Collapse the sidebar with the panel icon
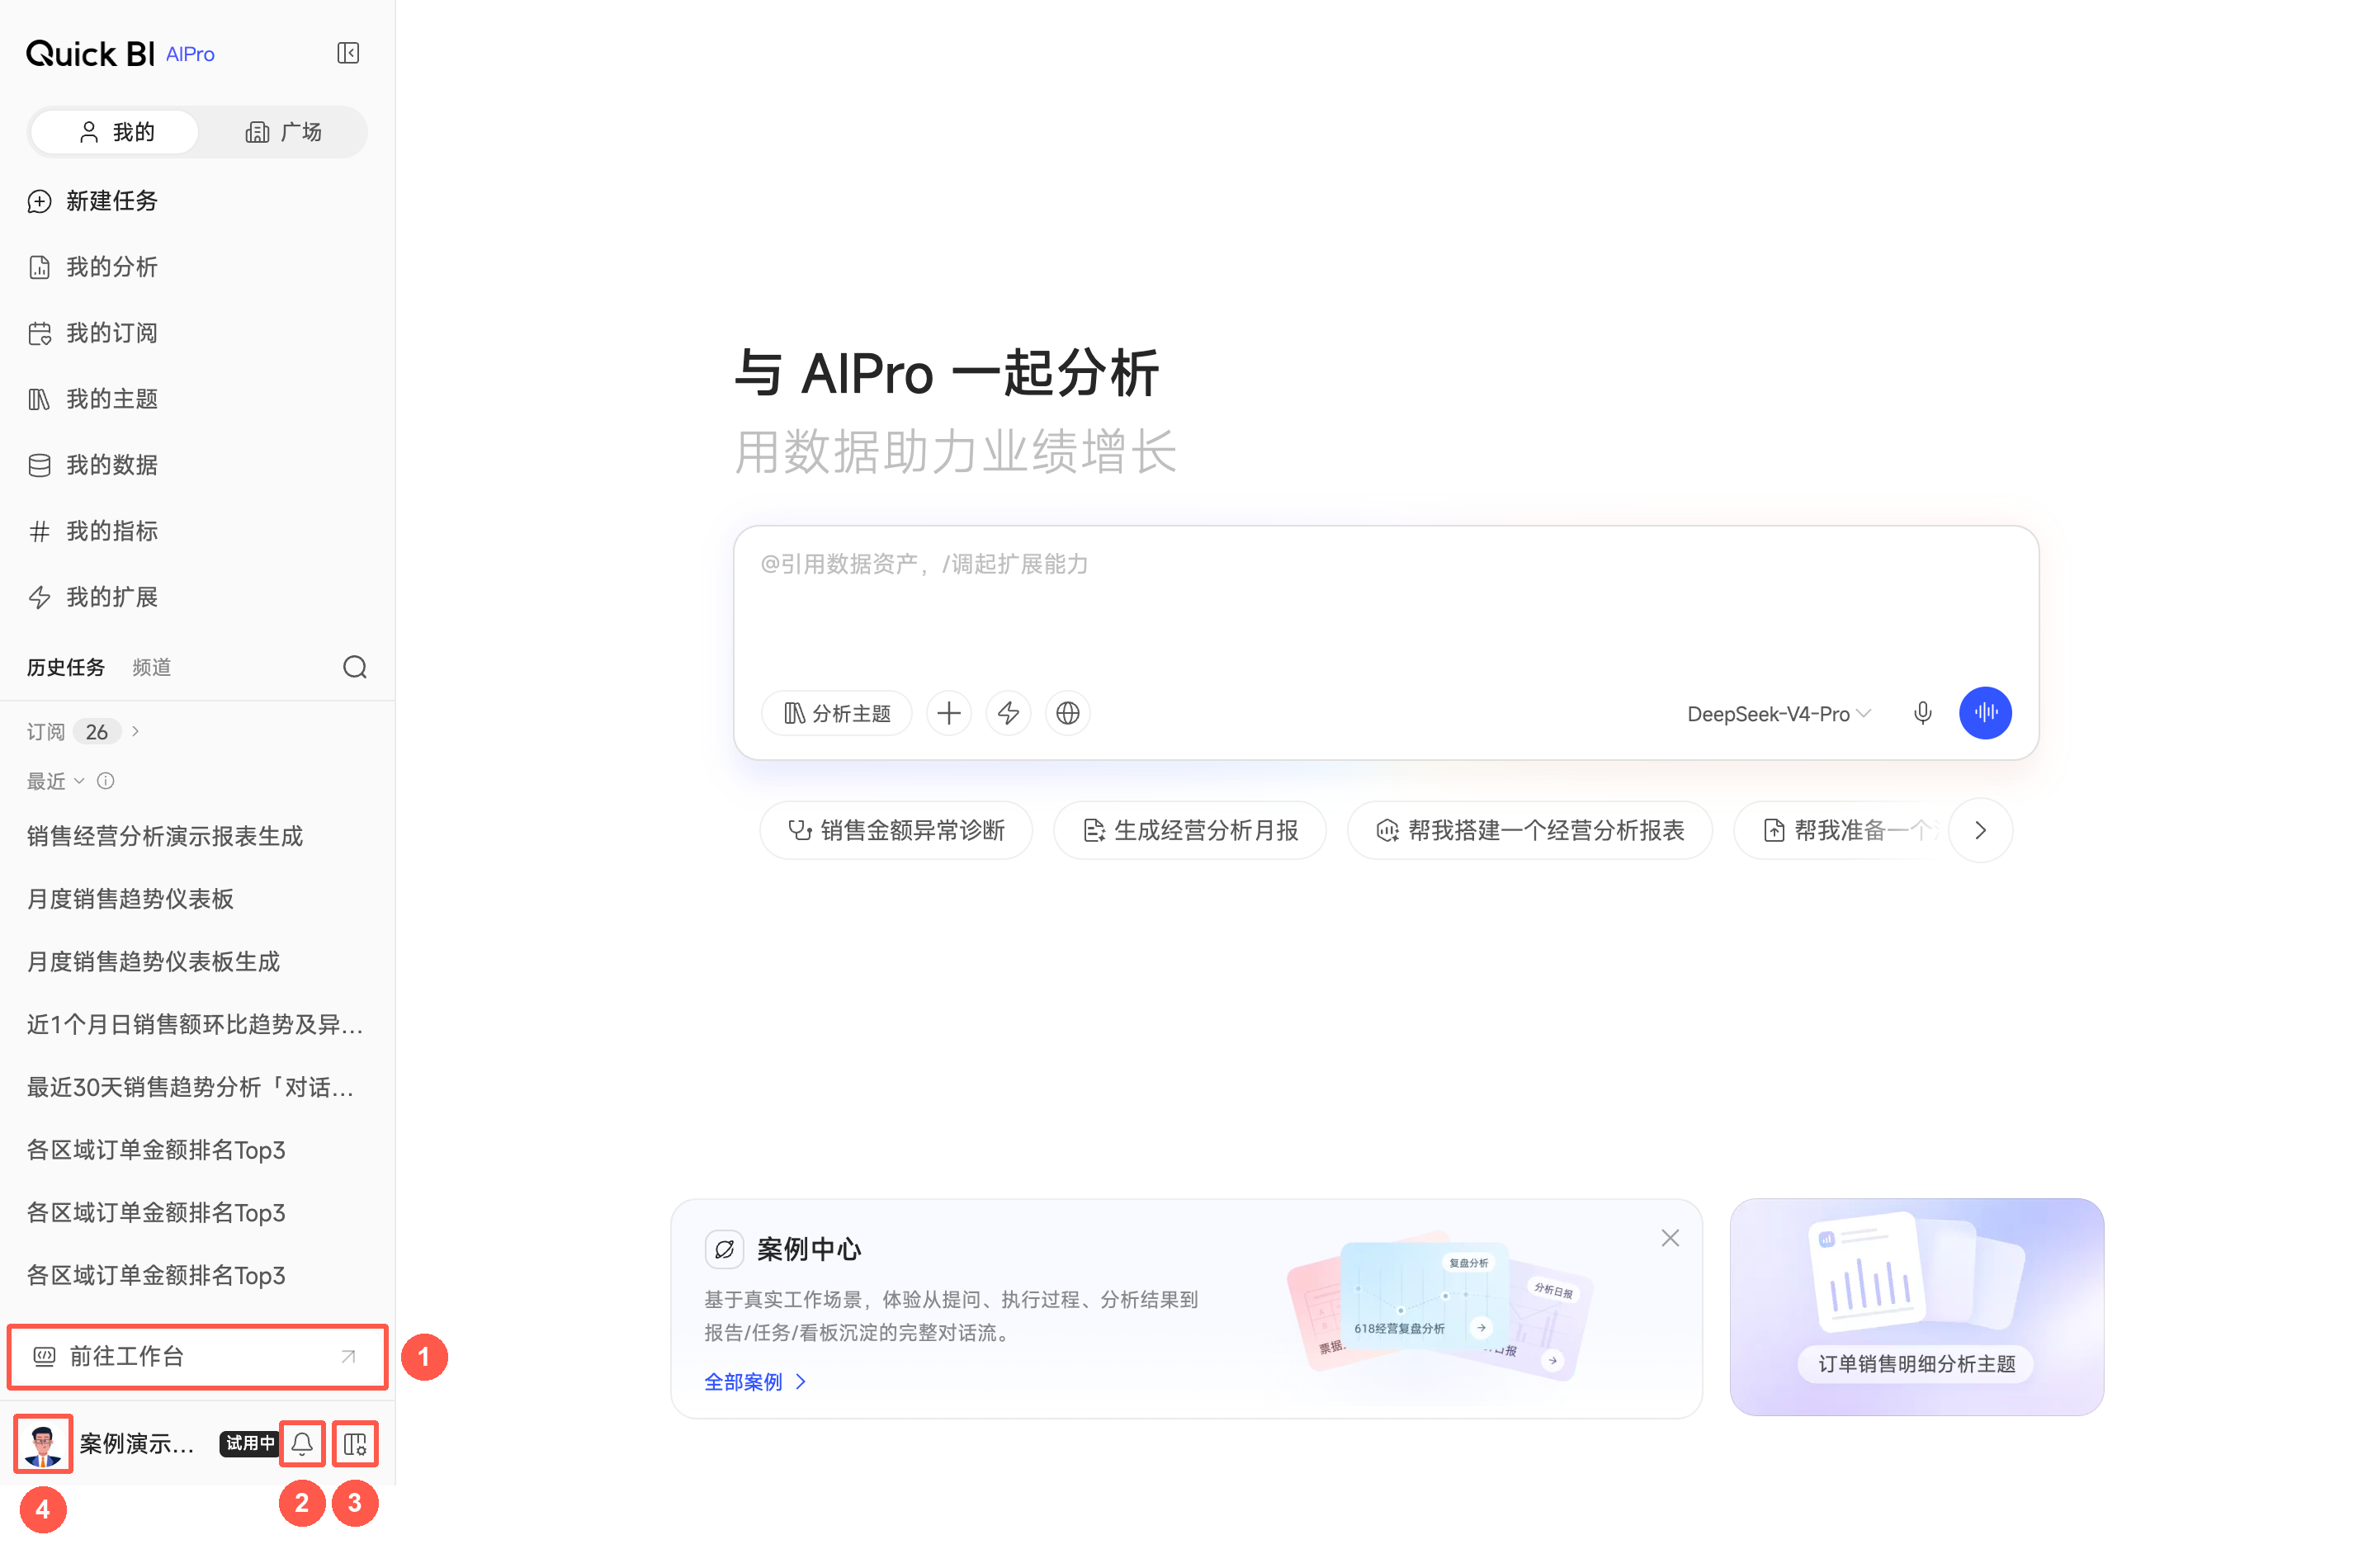2377x1568 pixels. tap(348, 53)
